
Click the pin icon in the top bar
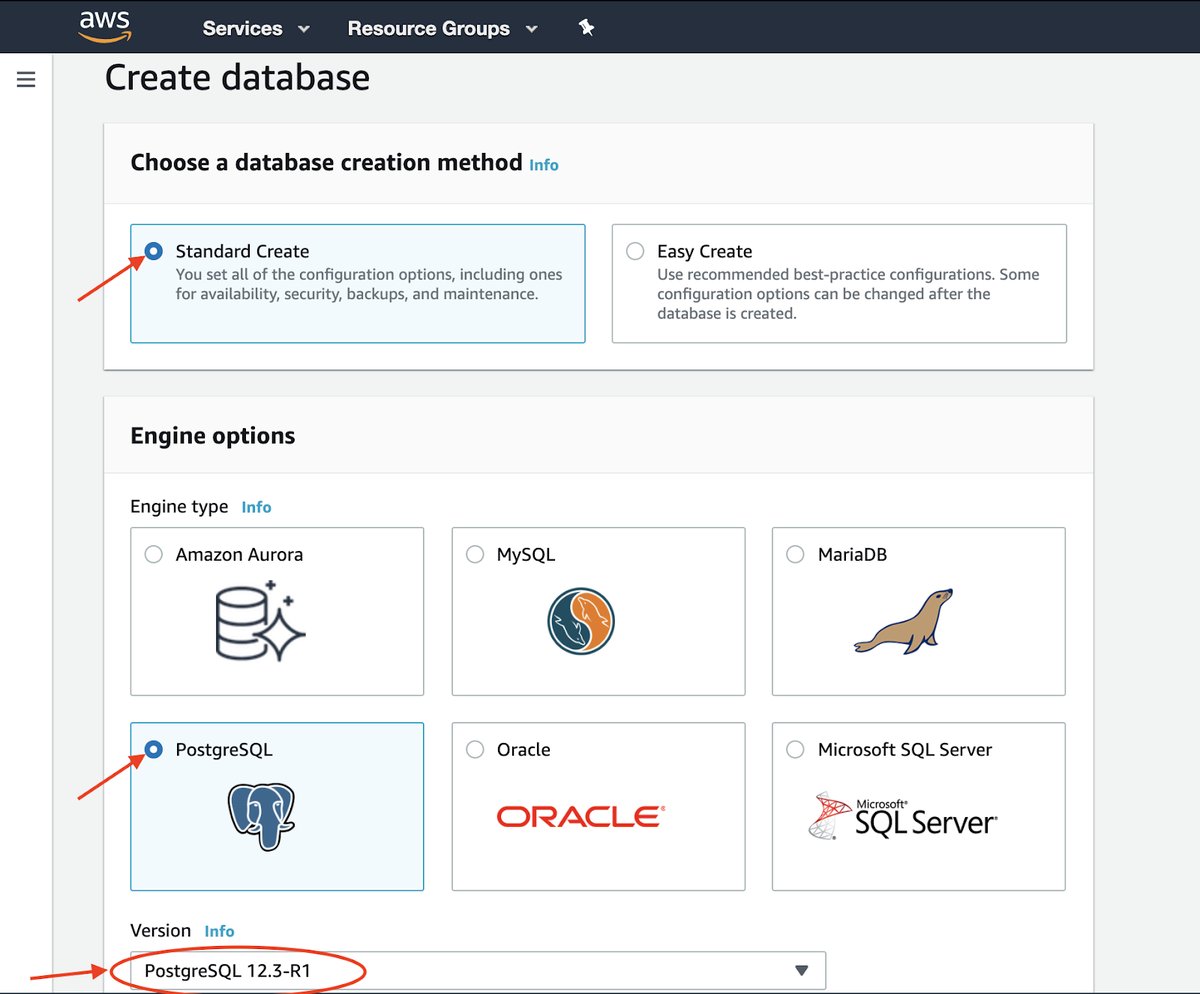[x=585, y=28]
